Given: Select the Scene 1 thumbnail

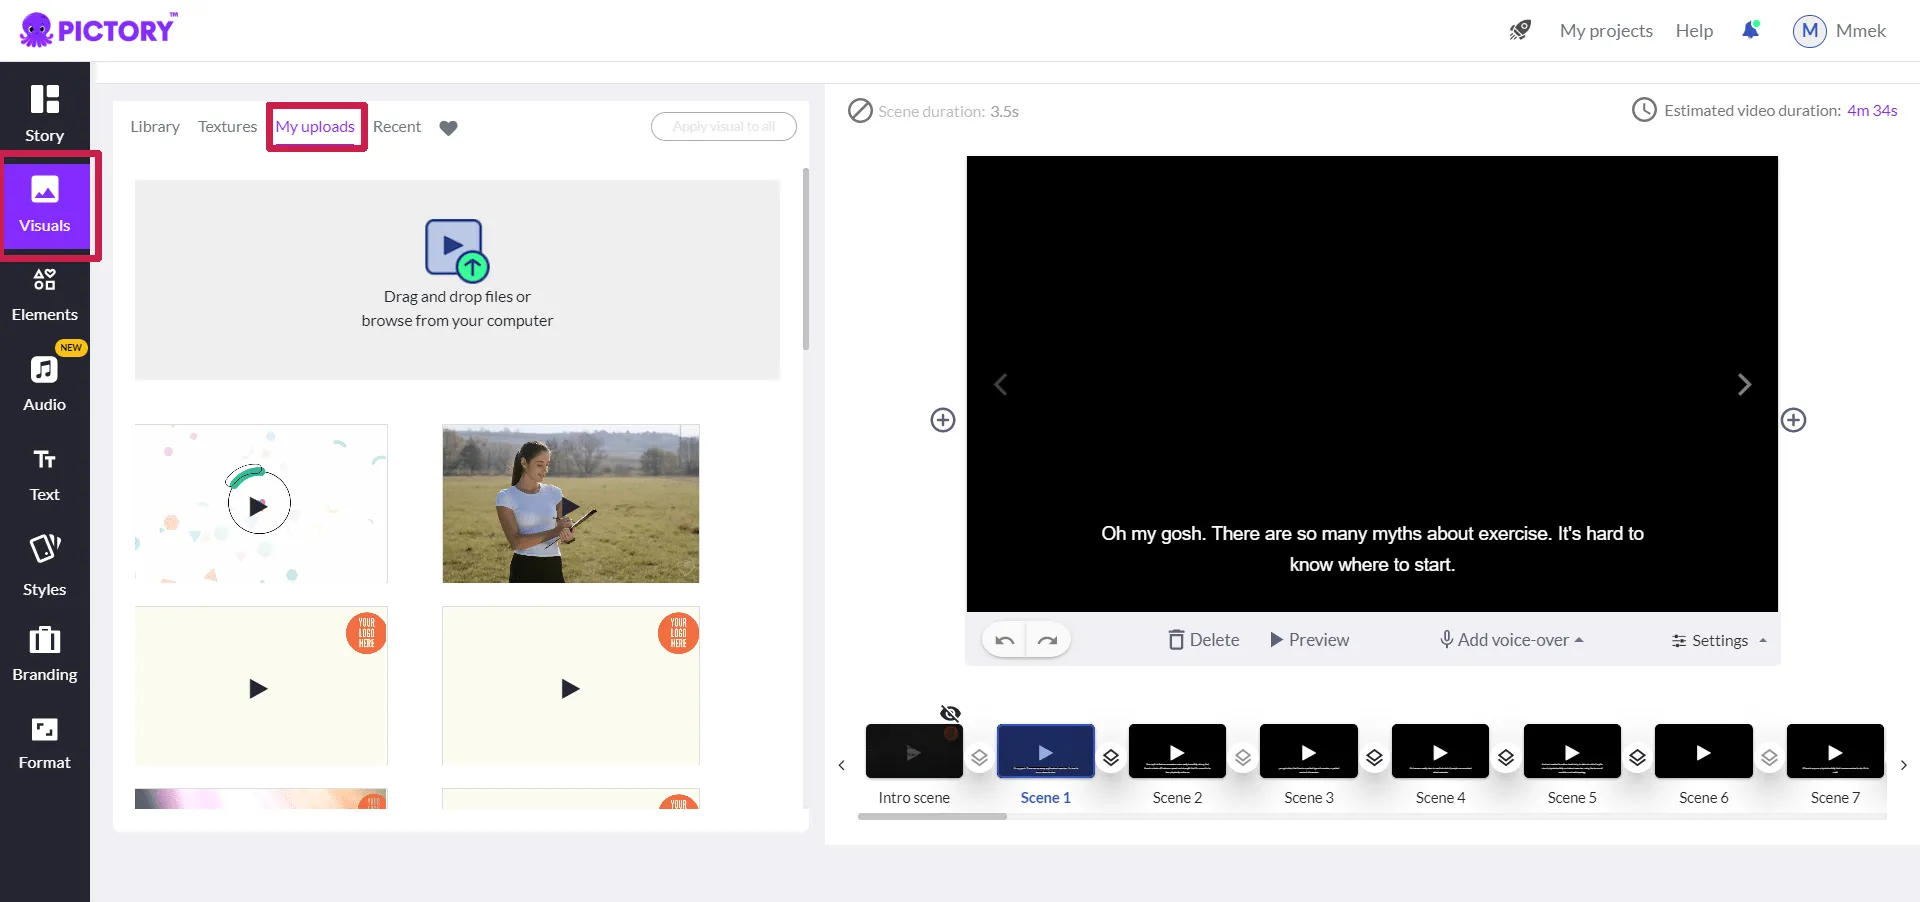Looking at the screenshot, I should [x=1046, y=751].
